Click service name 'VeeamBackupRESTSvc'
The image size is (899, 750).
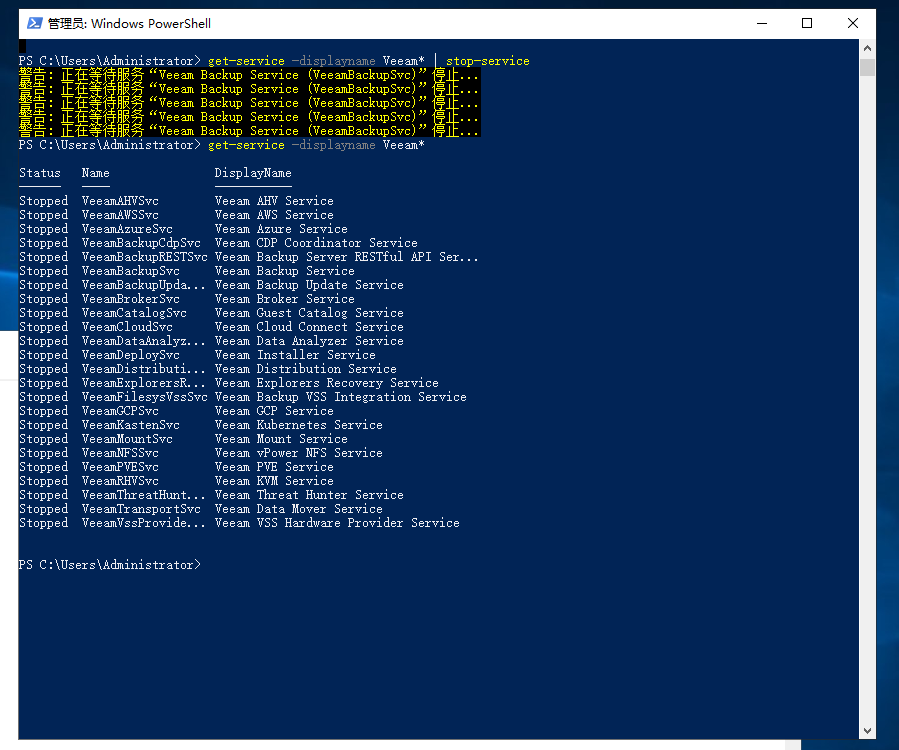[x=144, y=257]
